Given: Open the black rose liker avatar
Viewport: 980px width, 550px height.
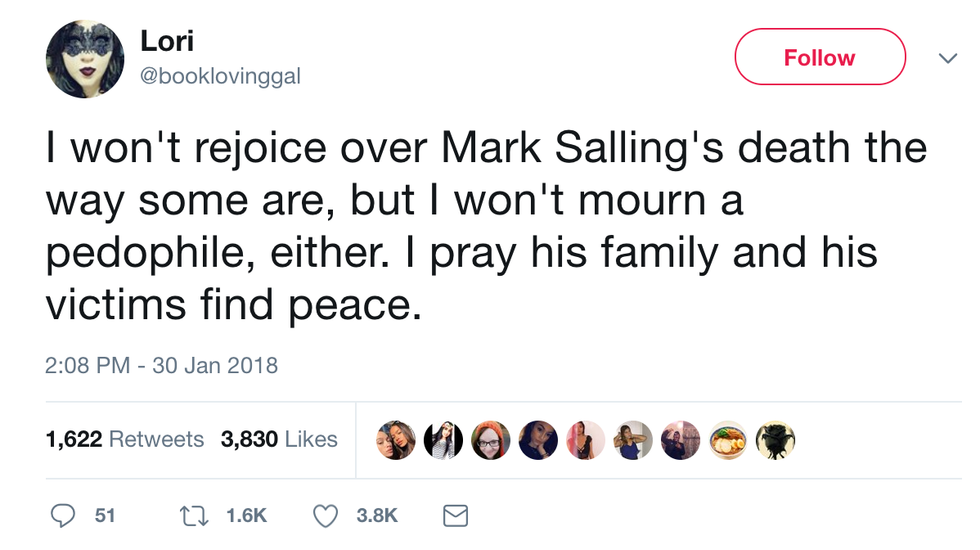Looking at the screenshot, I should tap(775, 440).
